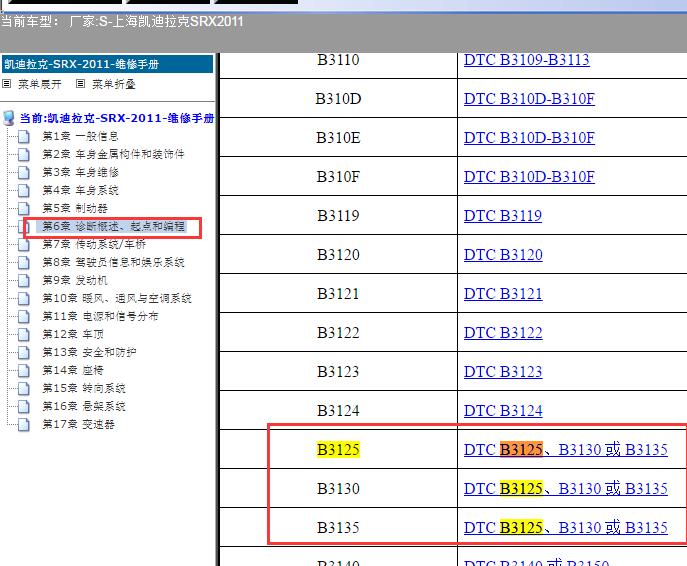687x566 pixels.
Task: Click the page icon for 第12章 车顶
Action: [24, 334]
